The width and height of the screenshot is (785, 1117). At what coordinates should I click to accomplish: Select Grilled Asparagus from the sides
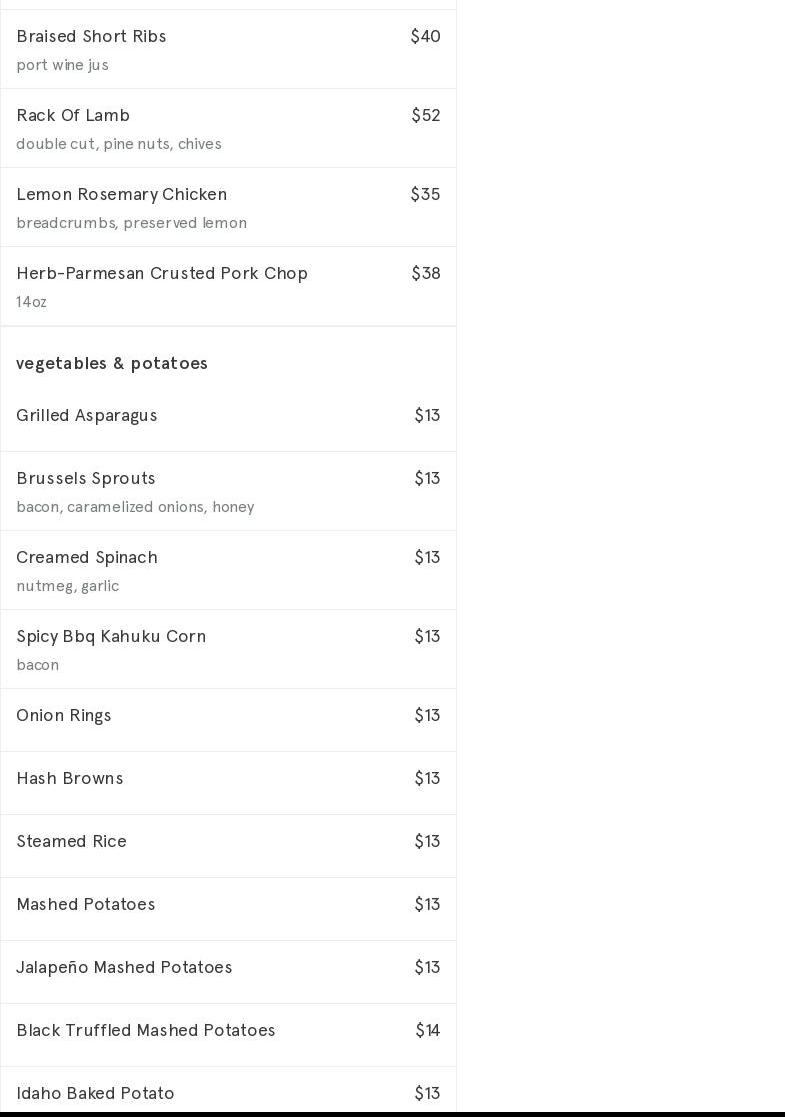click(87, 415)
